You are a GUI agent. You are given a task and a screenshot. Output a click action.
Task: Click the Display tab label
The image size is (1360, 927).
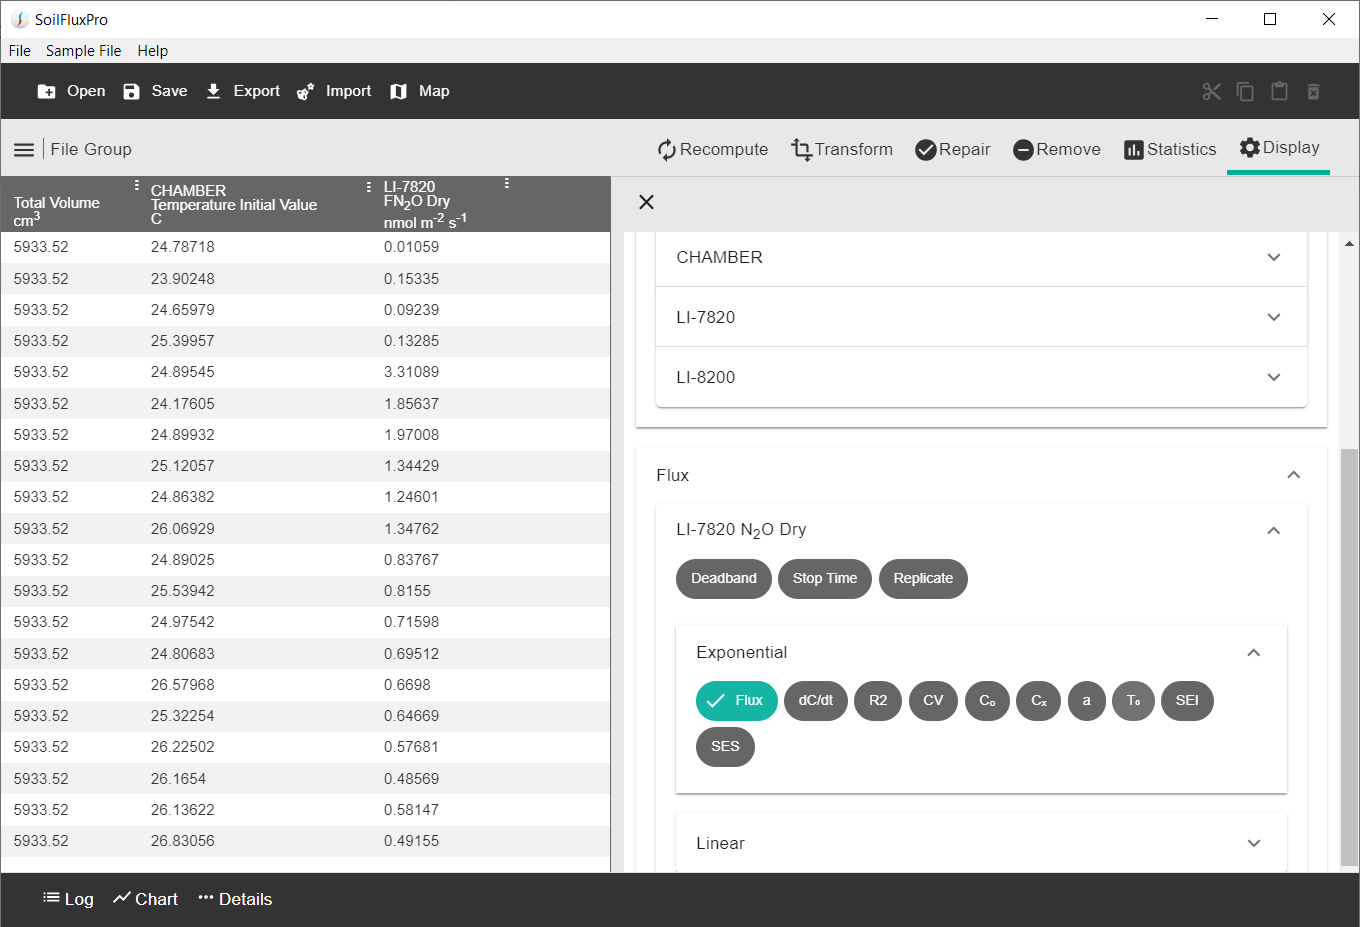(x=1291, y=147)
